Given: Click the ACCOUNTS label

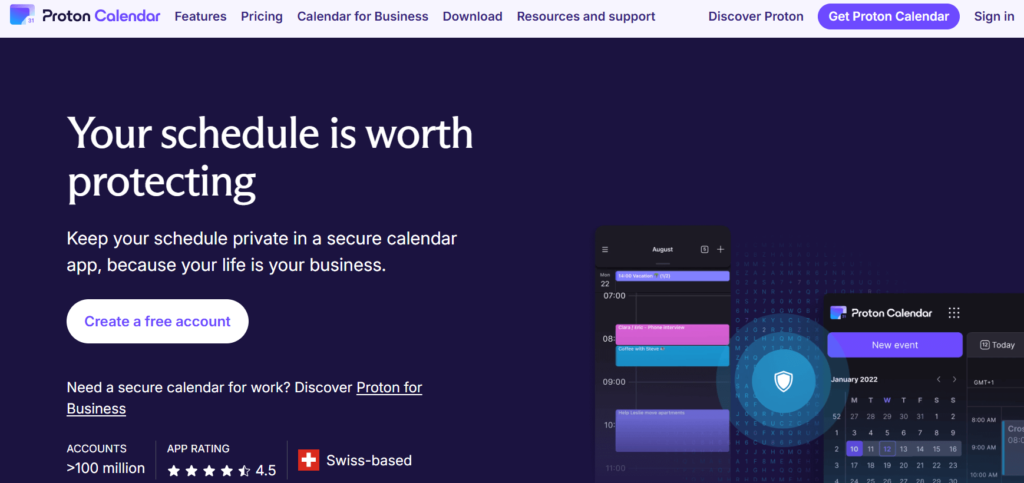Looking at the screenshot, I should click(x=97, y=449).
